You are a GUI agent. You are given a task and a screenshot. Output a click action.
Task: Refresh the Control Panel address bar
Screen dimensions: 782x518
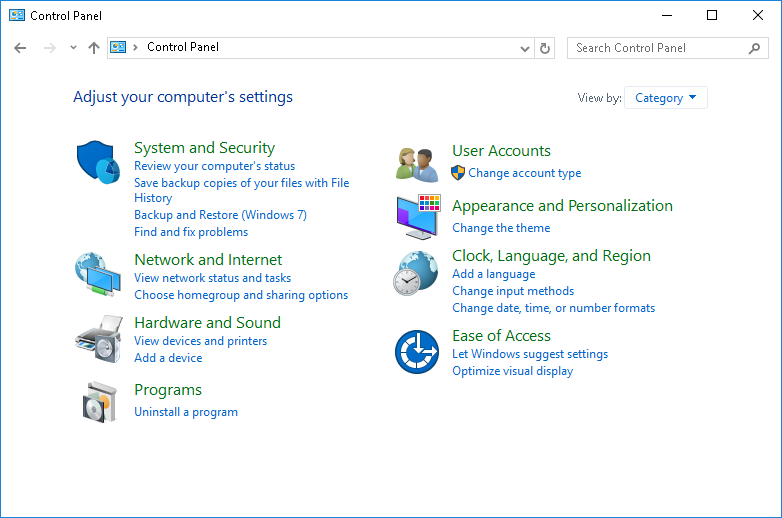pos(545,48)
